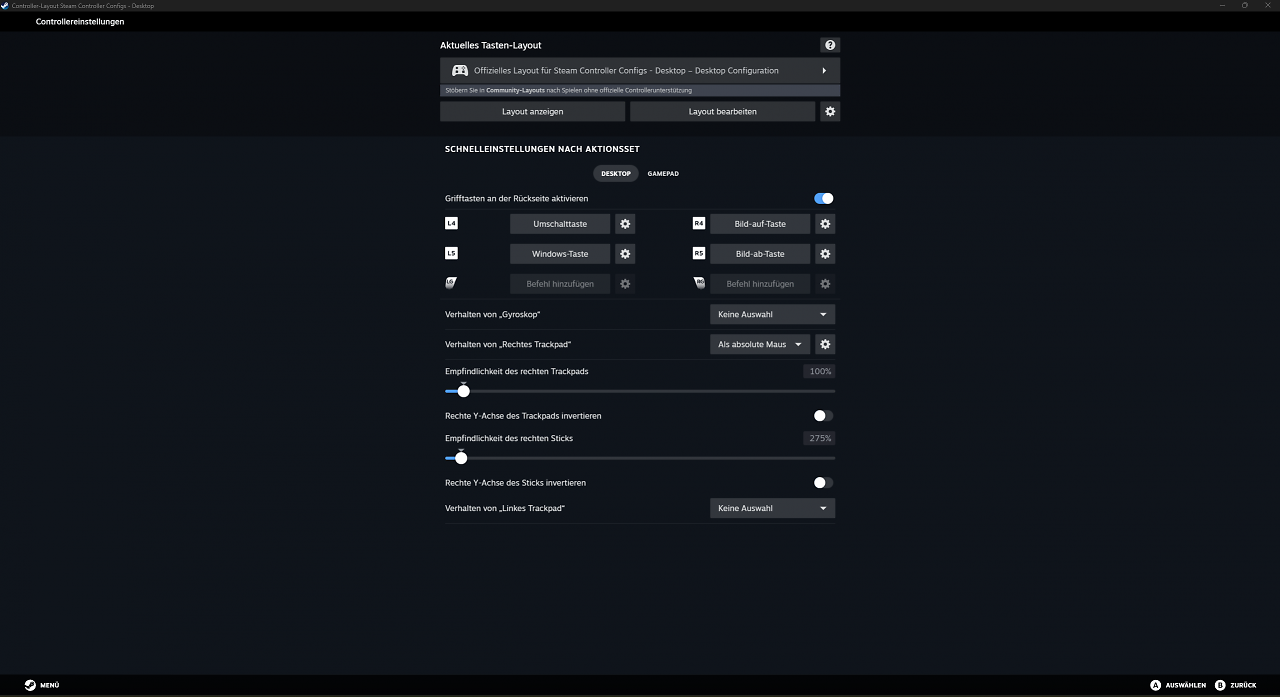
Task: Toggle Rechte Y-Achse des Trackpads invertieren
Action: tap(823, 415)
